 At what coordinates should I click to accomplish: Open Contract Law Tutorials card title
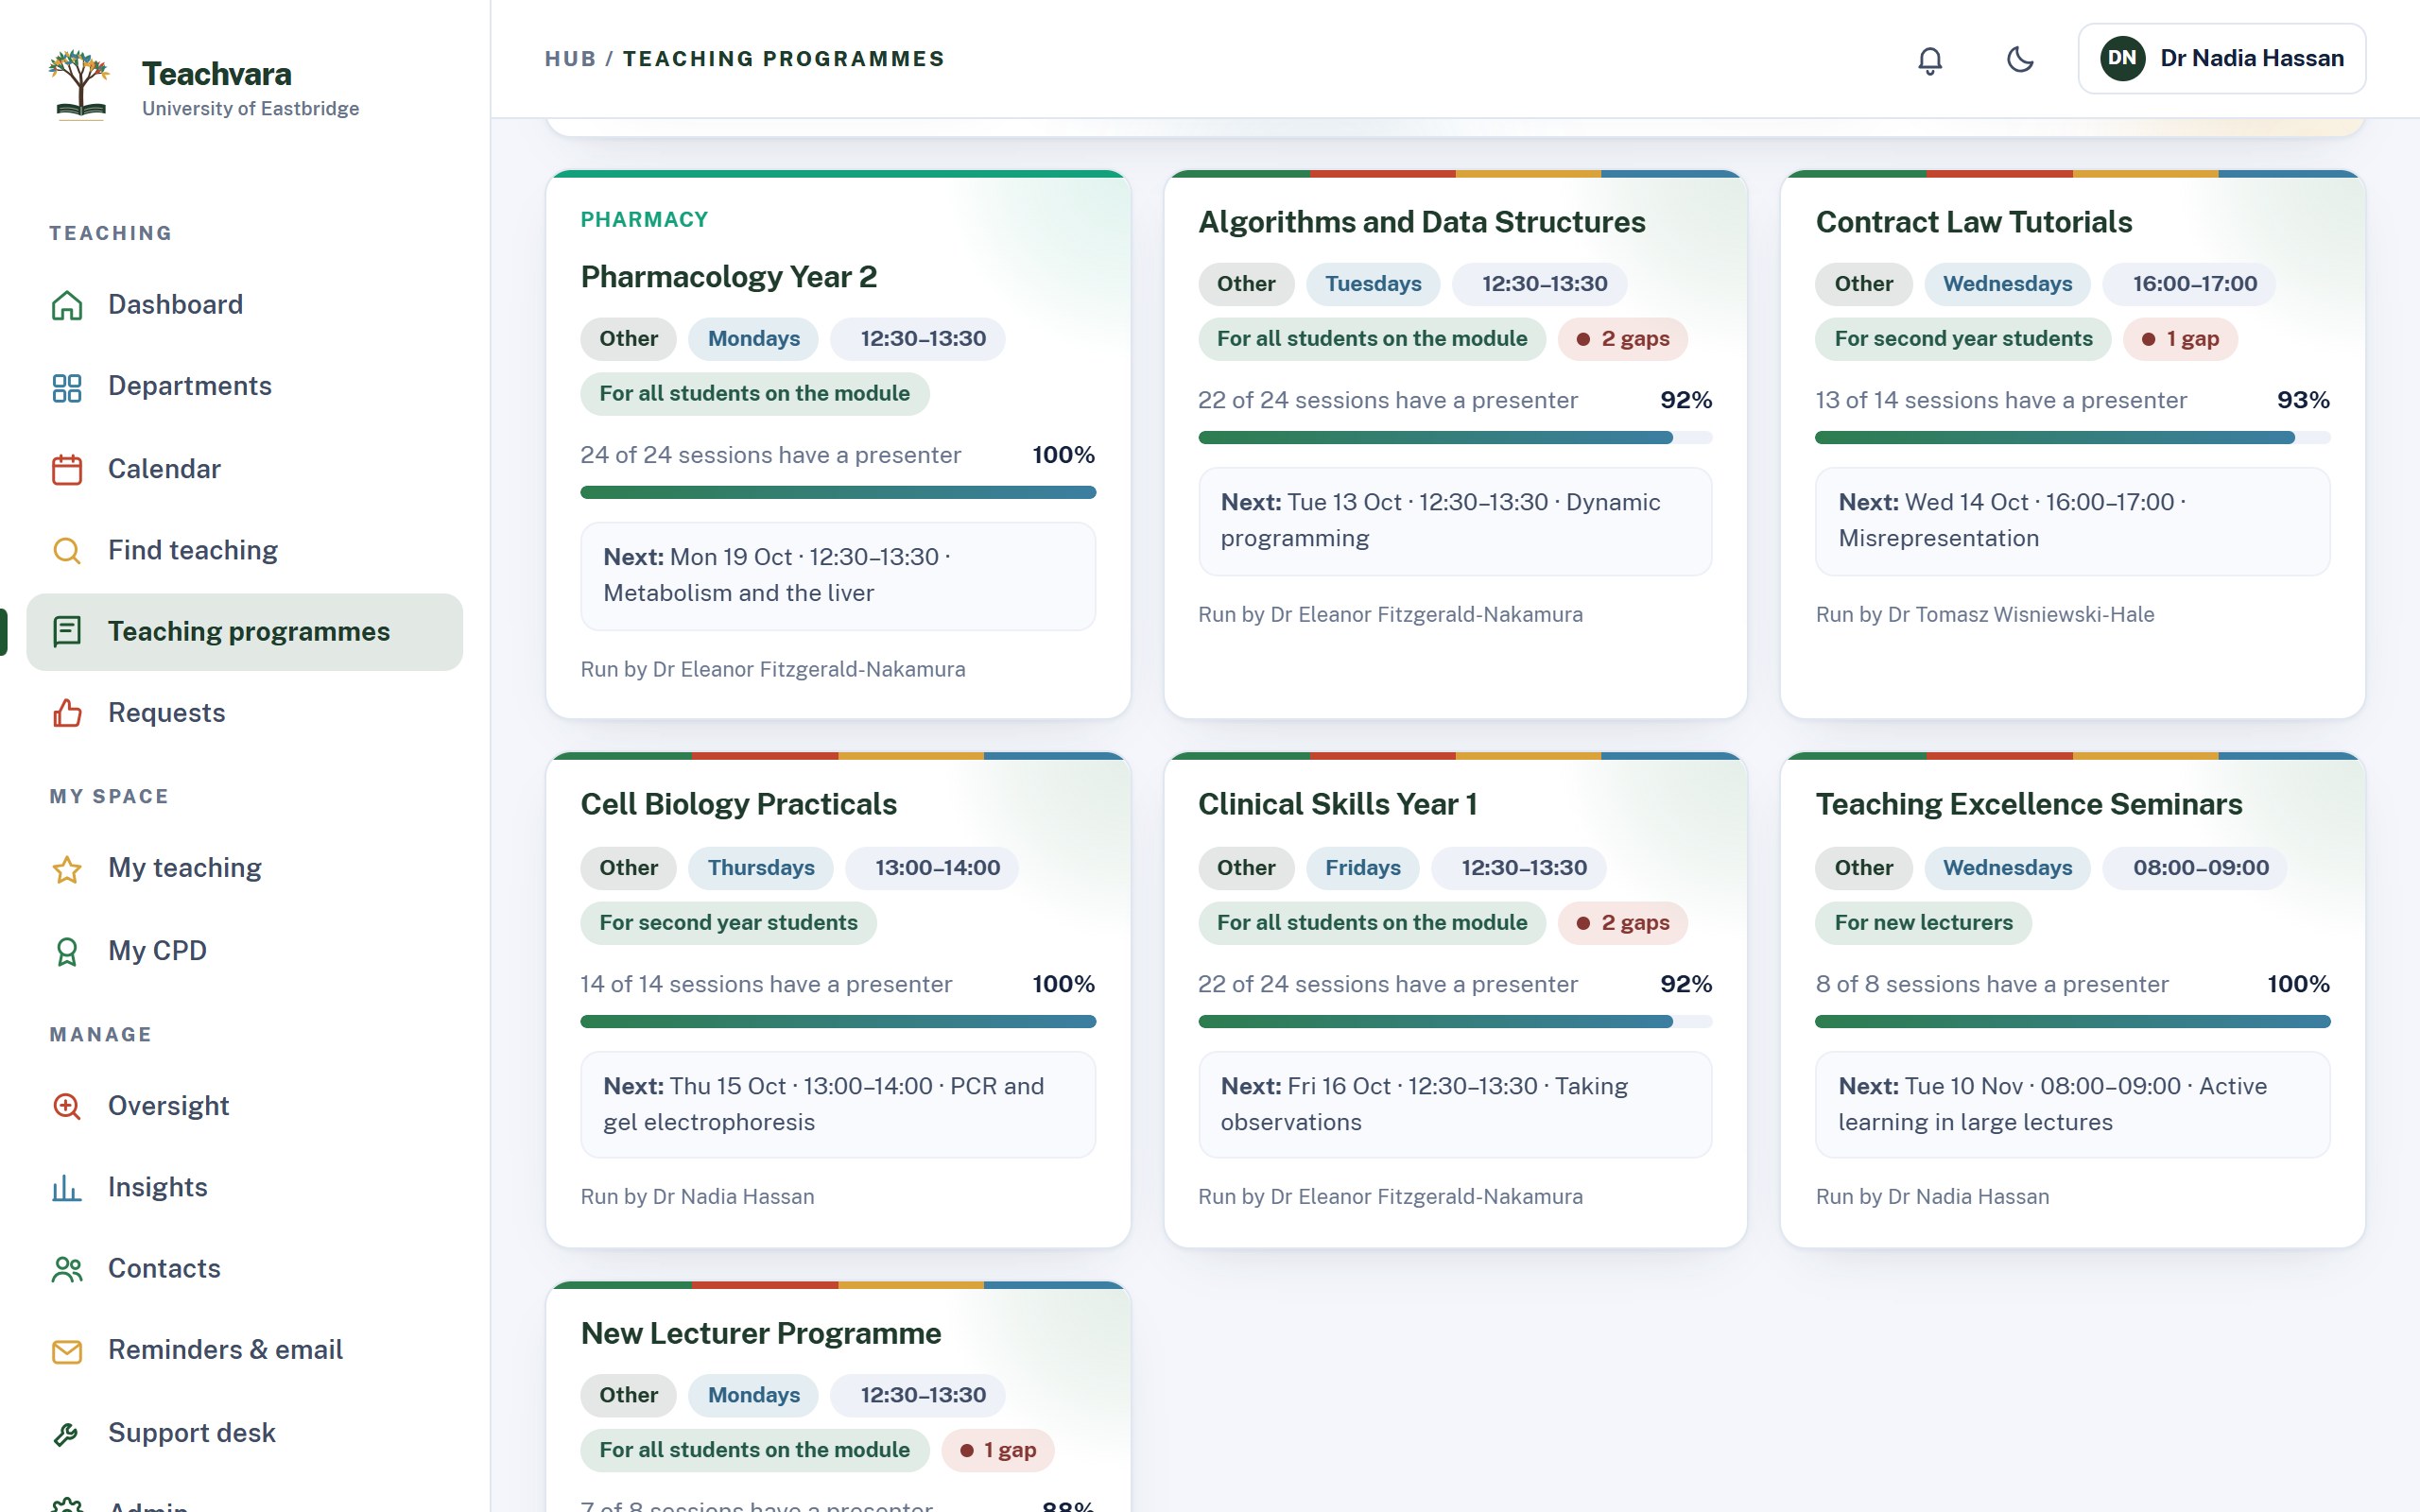point(1973,222)
